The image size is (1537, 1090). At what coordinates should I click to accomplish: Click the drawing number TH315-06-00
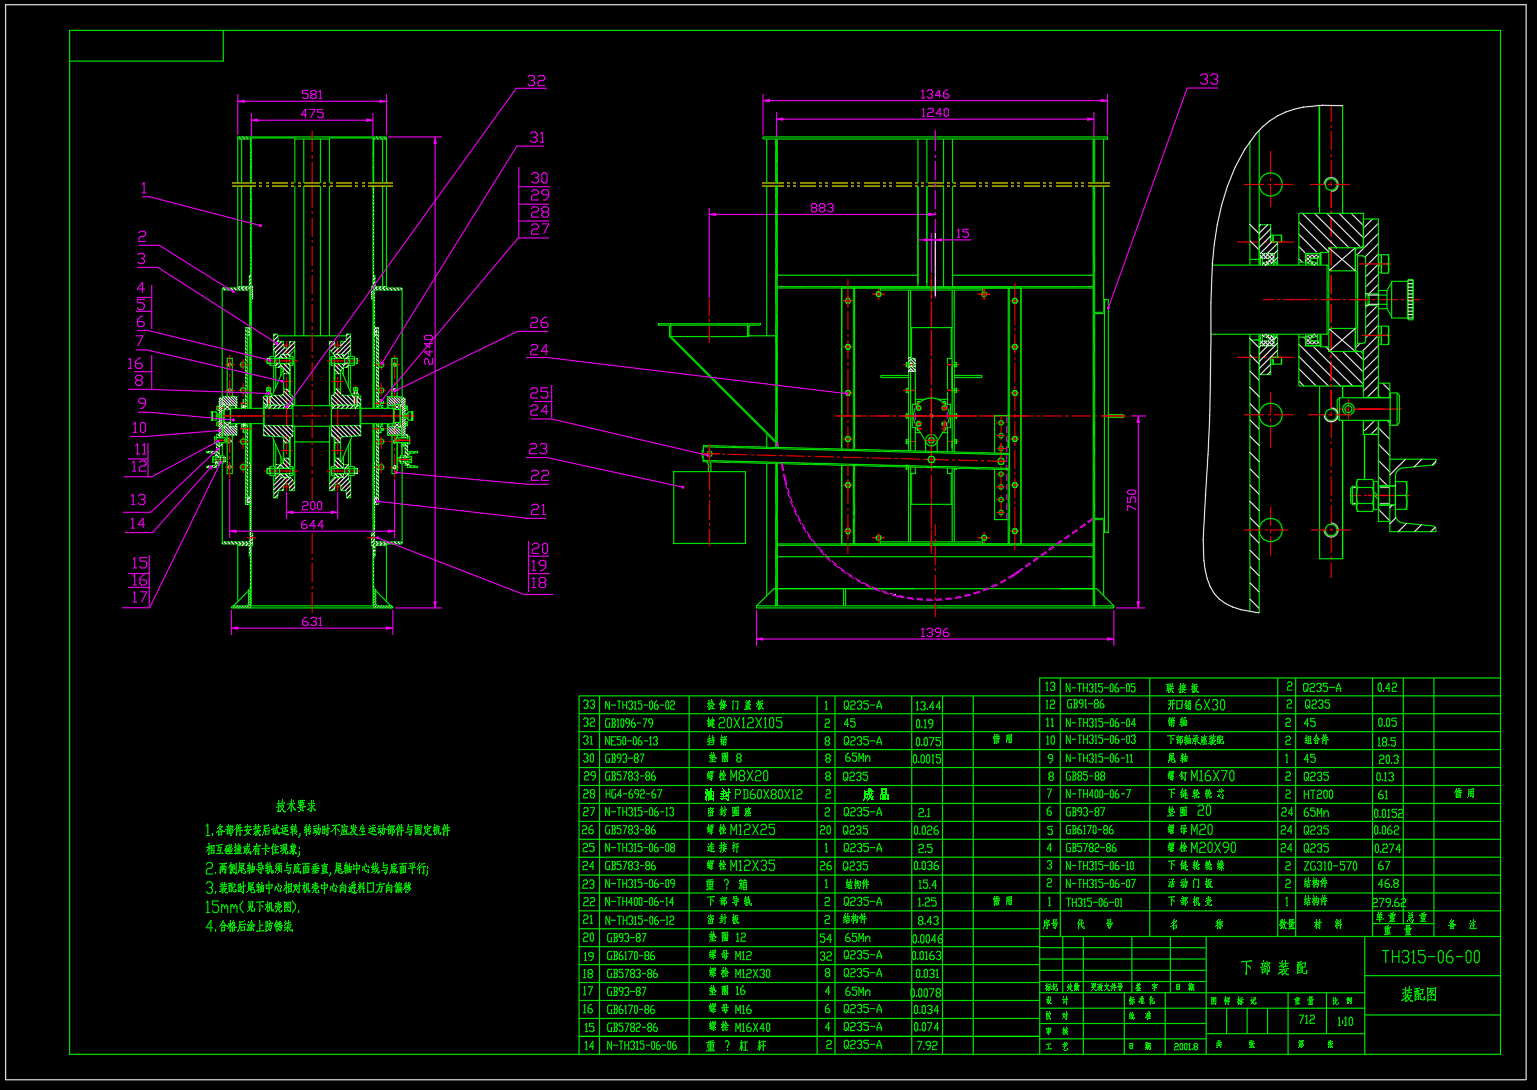pyautogui.click(x=1431, y=957)
